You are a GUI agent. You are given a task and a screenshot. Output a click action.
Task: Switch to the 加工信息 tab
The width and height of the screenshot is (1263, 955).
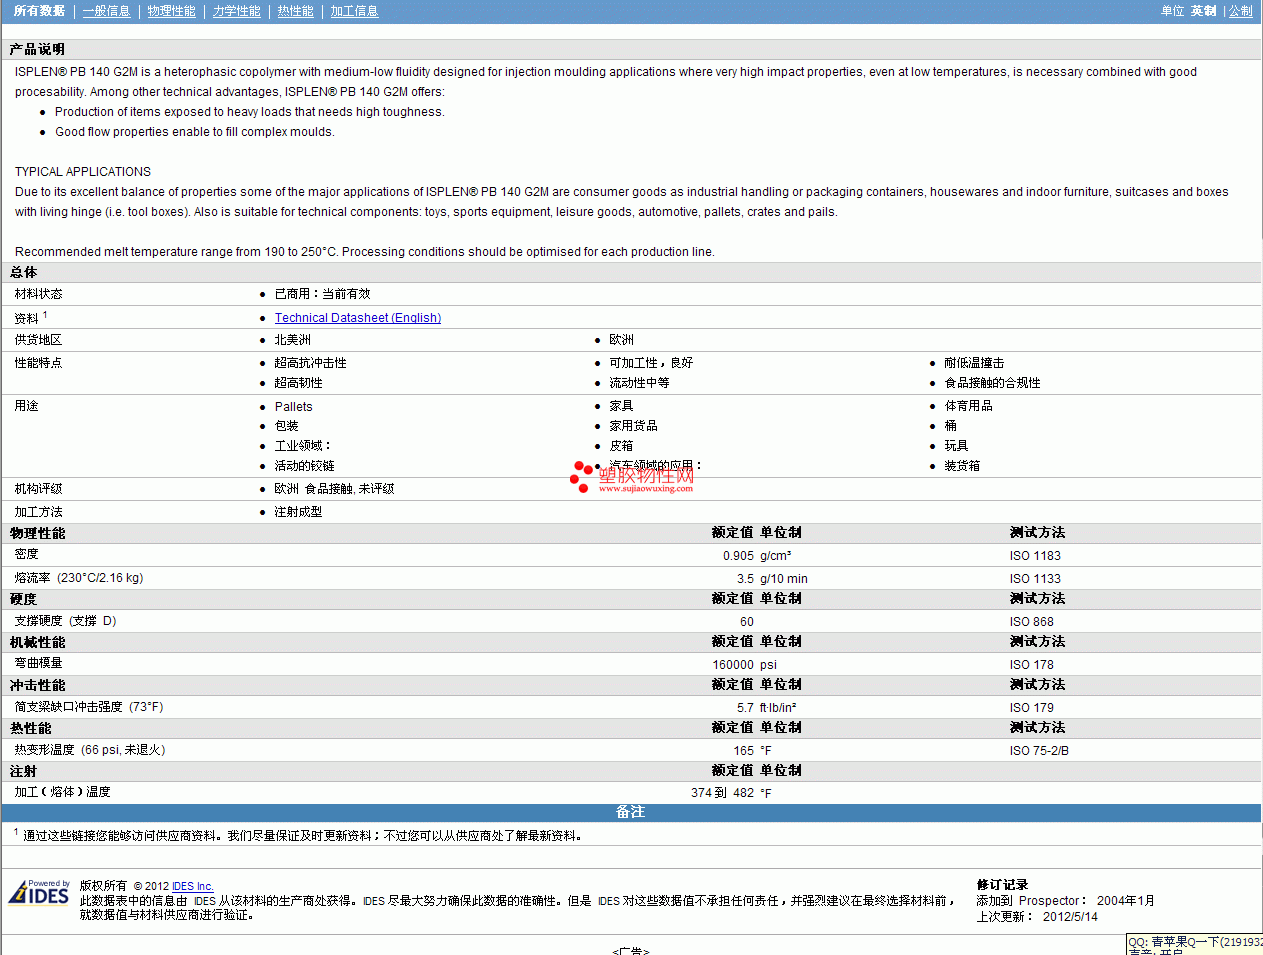coord(354,11)
